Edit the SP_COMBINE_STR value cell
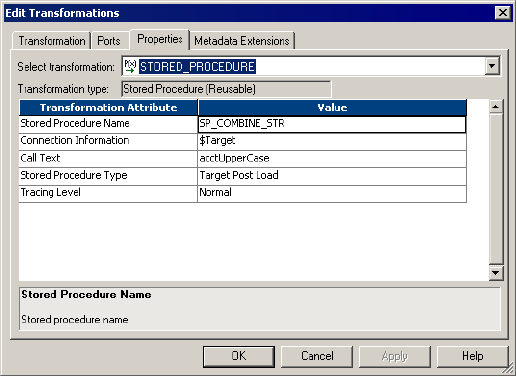The height and width of the screenshot is (376, 516). pyautogui.click(x=332, y=124)
